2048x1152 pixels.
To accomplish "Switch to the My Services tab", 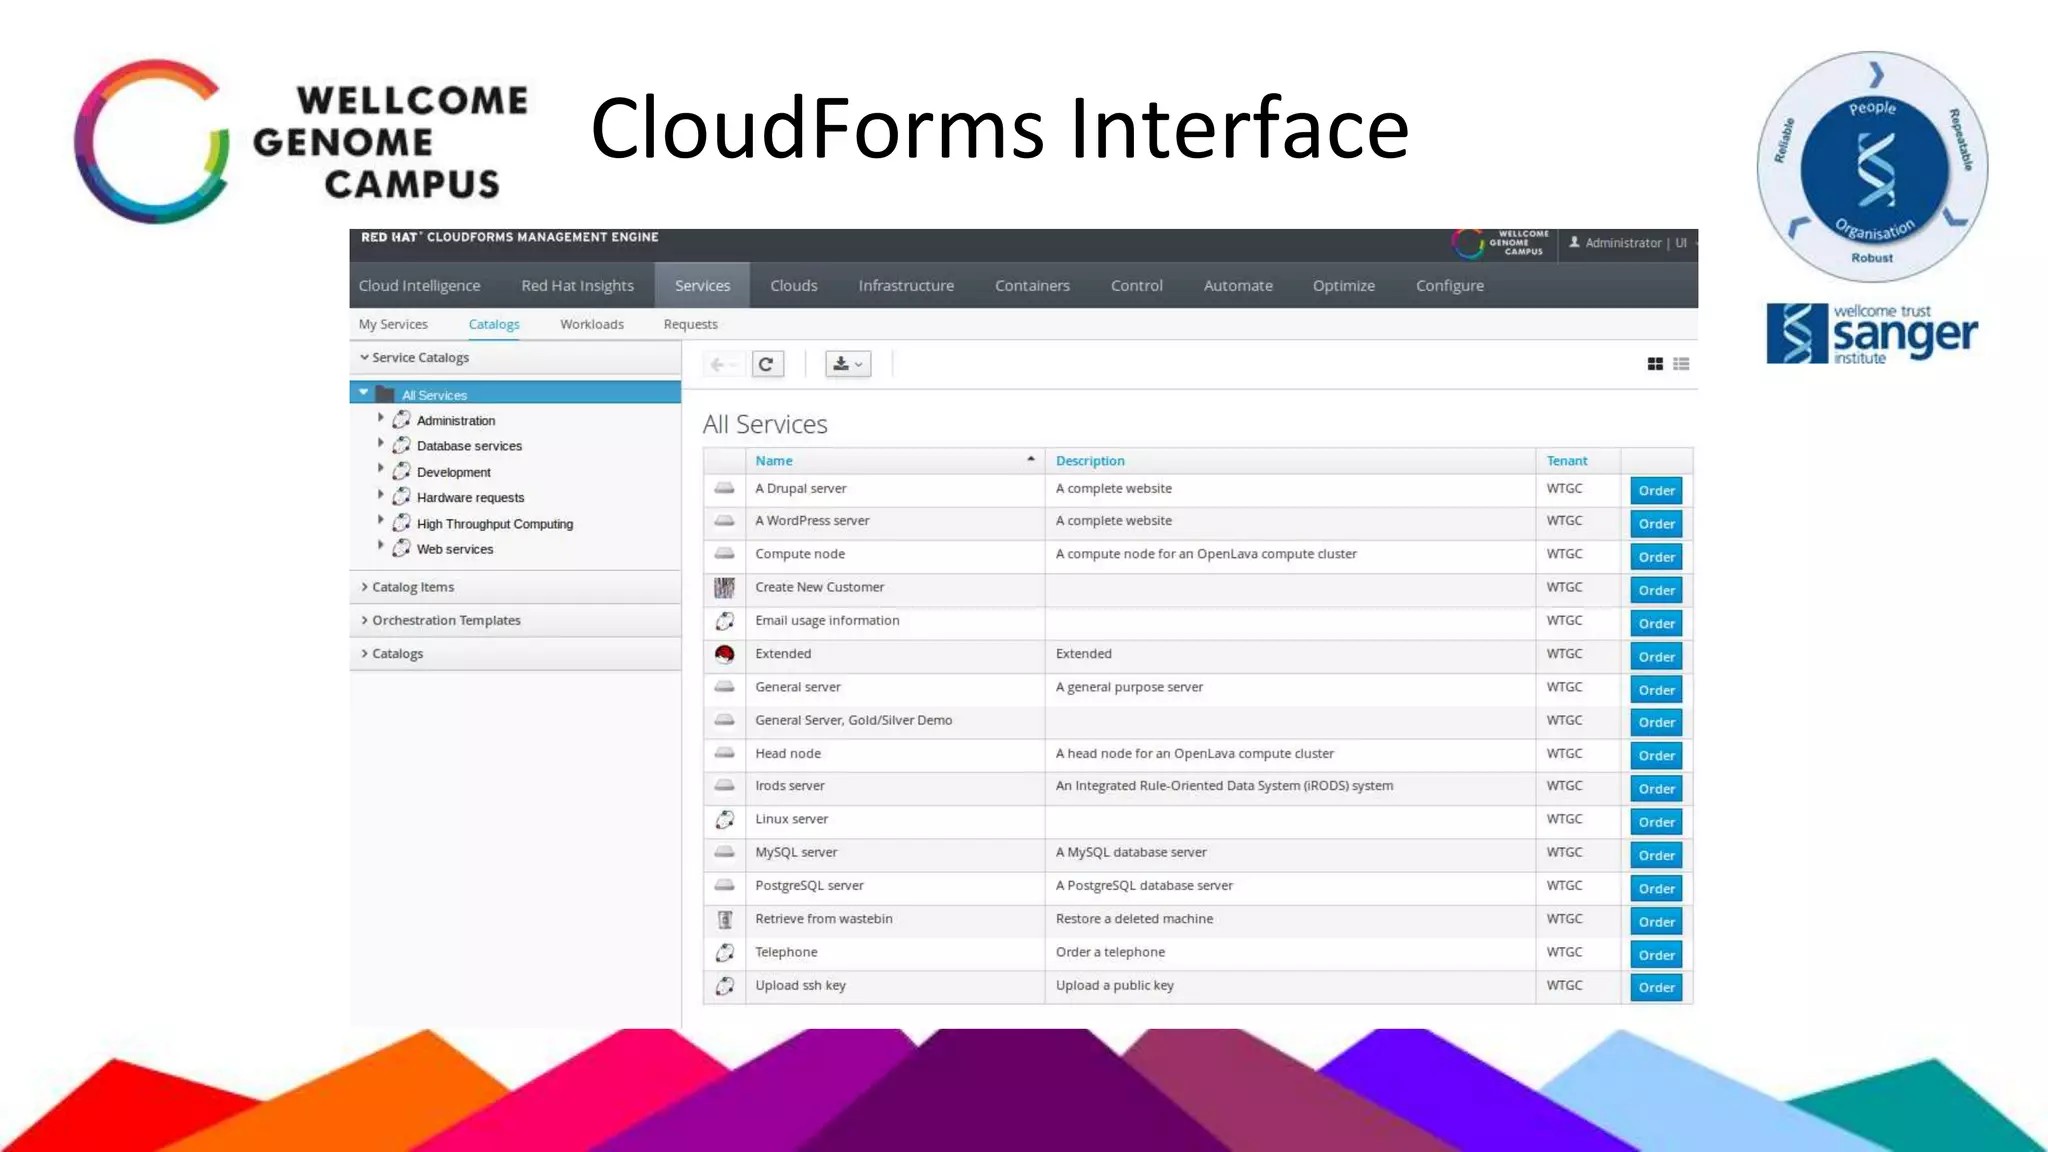I will pyautogui.click(x=393, y=324).
